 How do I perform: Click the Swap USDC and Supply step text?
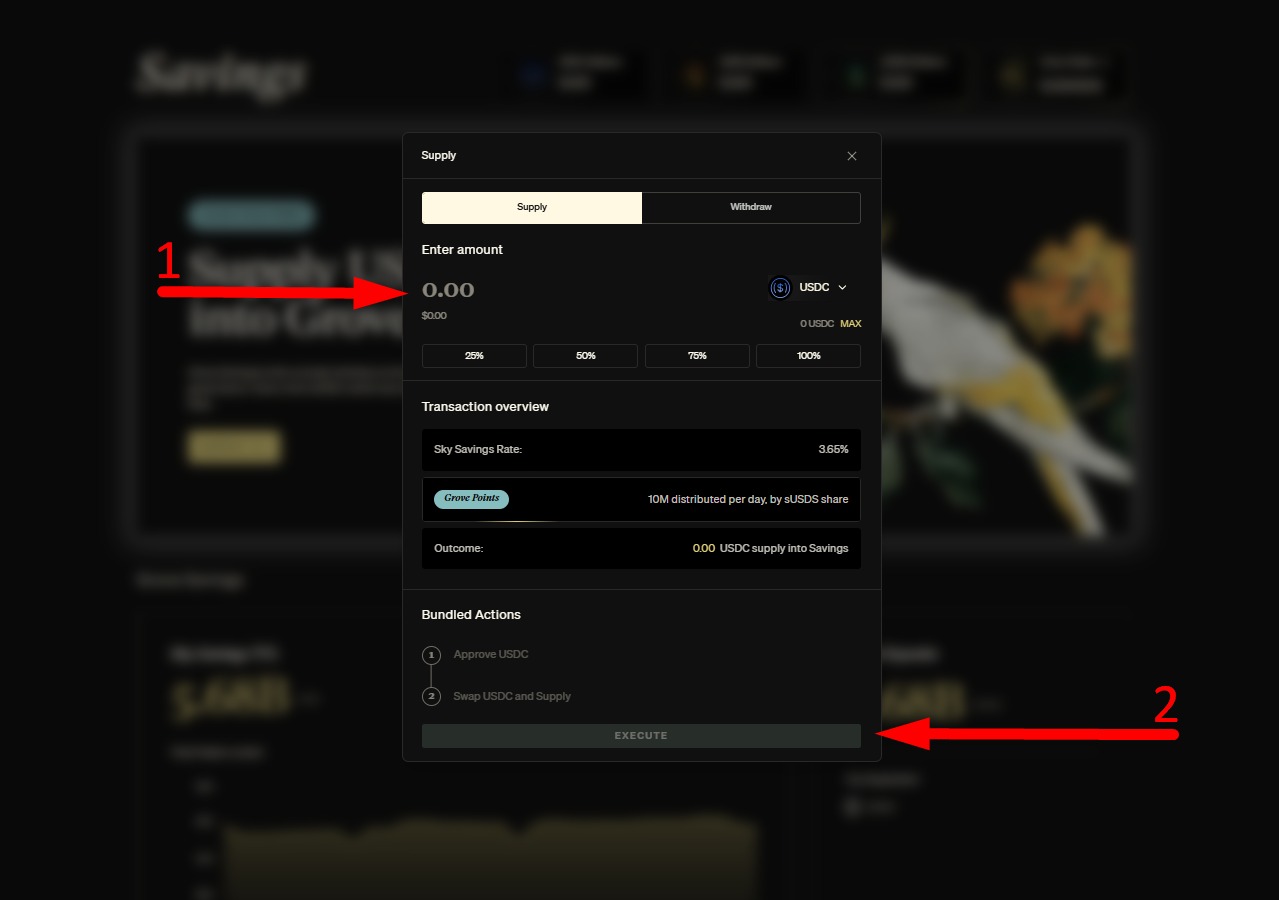512,696
